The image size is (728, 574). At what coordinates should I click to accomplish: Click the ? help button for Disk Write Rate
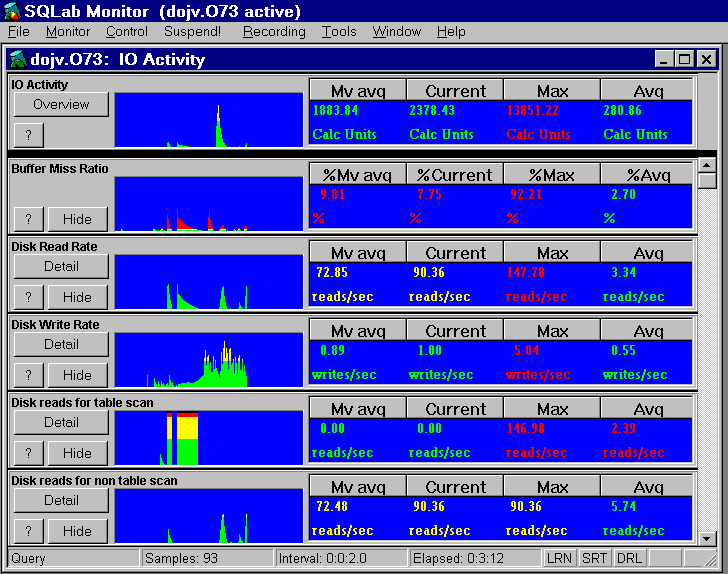click(x=29, y=375)
